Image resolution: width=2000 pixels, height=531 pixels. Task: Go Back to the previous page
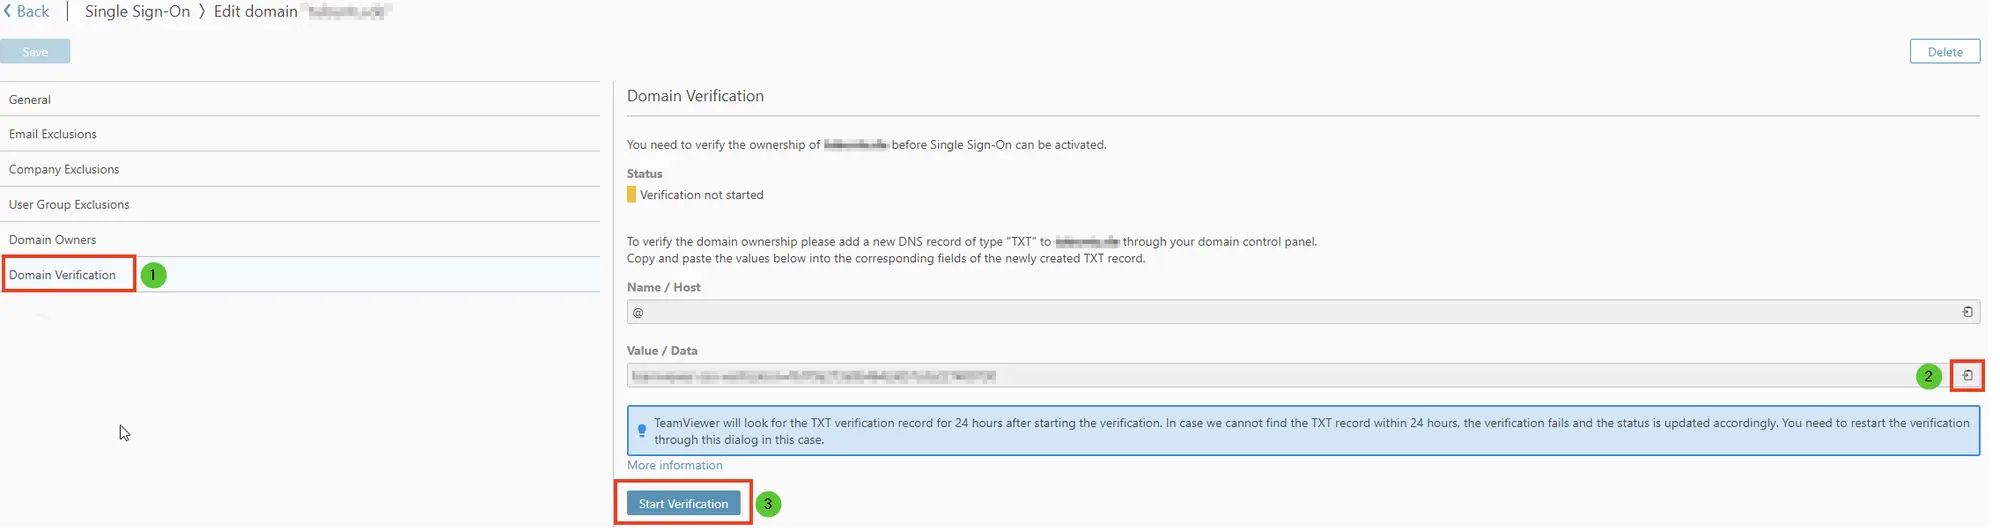tap(26, 11)
